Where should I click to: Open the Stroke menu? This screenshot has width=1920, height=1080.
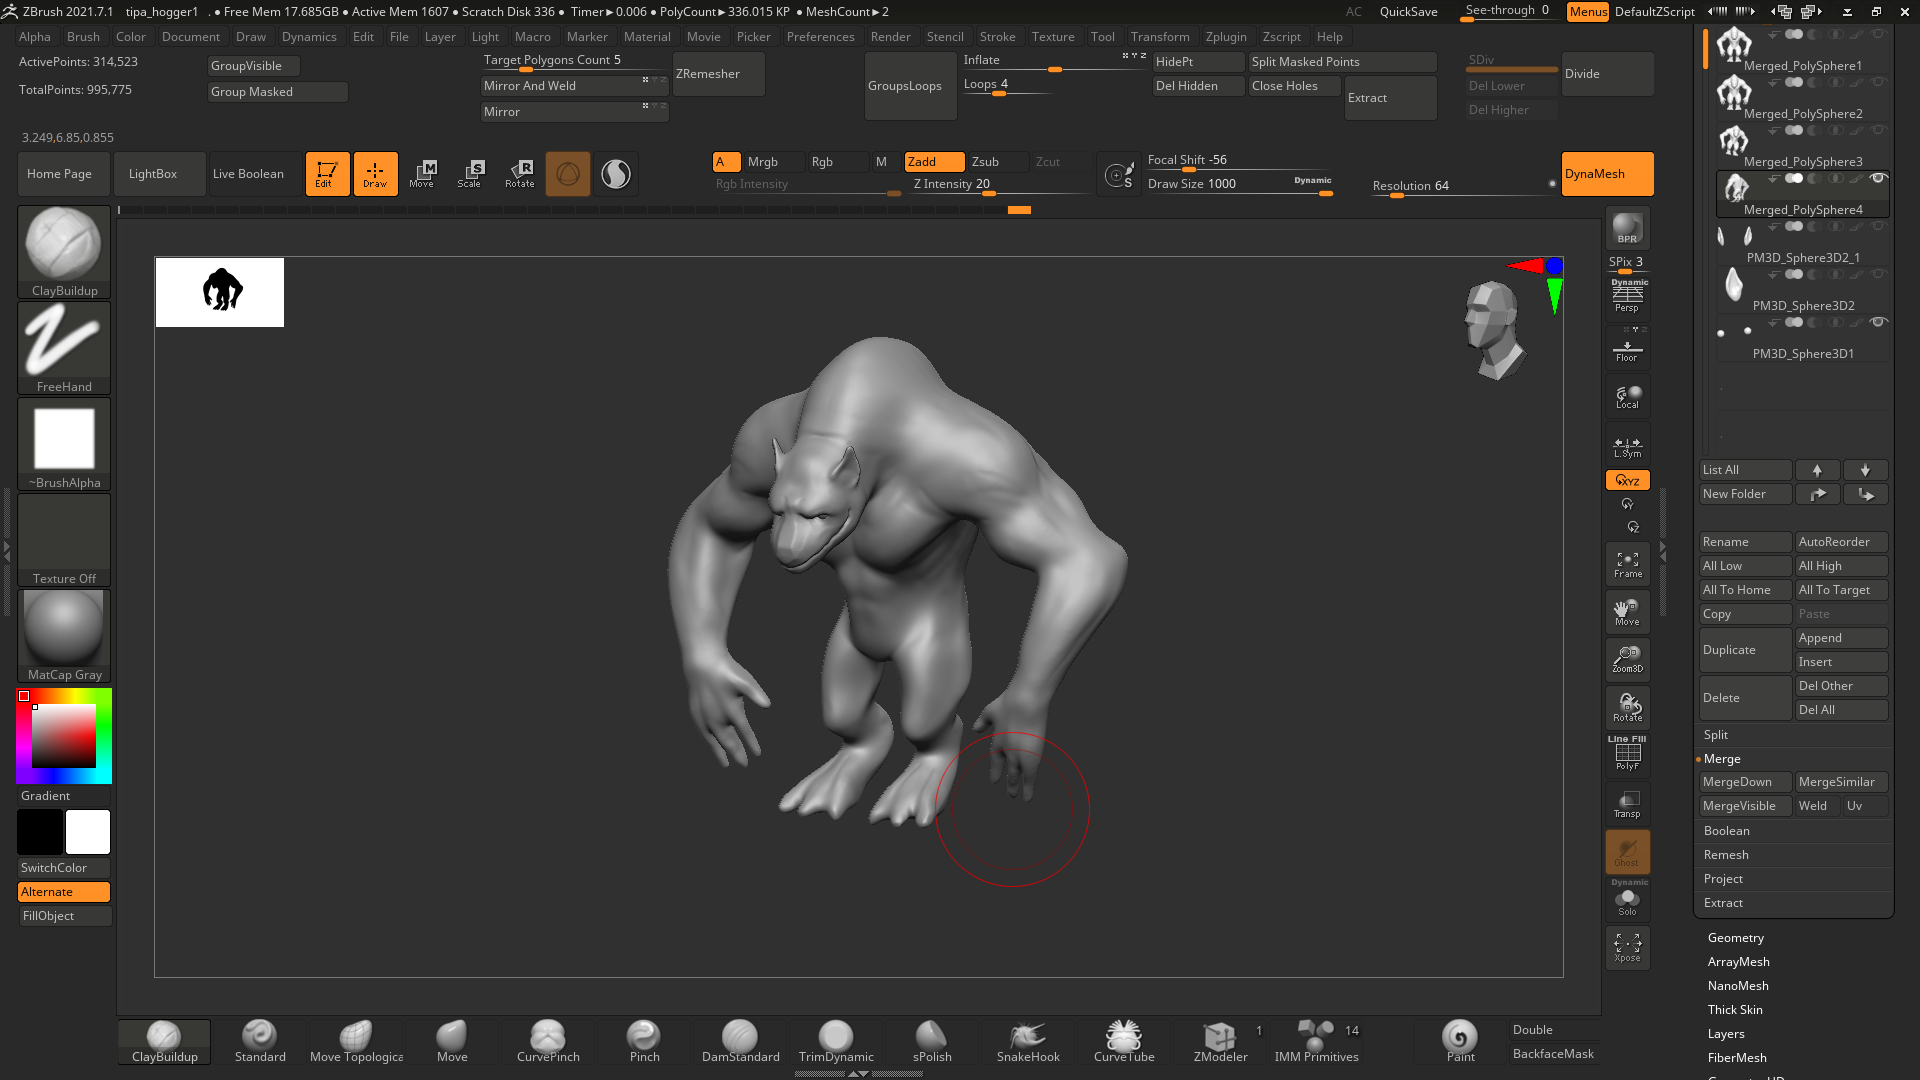pyautogui.click(x=997, y=37)
